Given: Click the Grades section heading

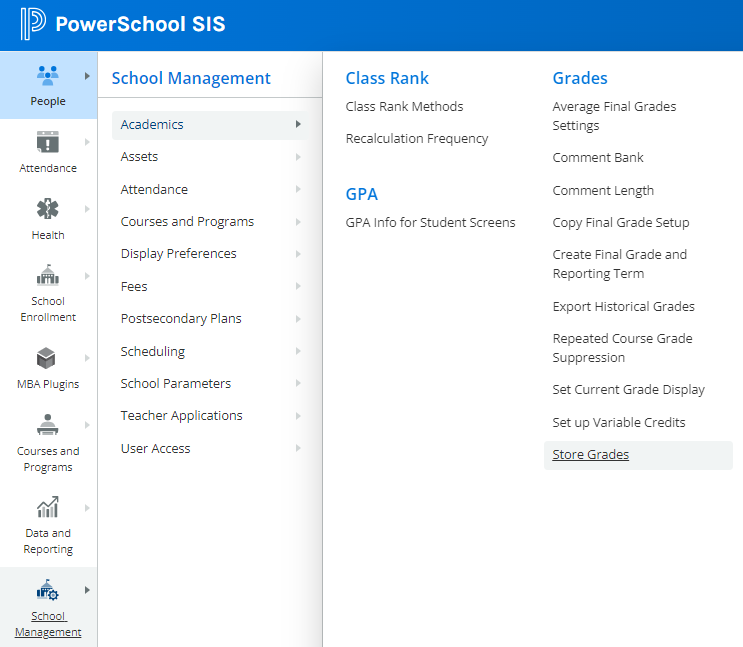Looking at the screenshot, I should 580,78.
